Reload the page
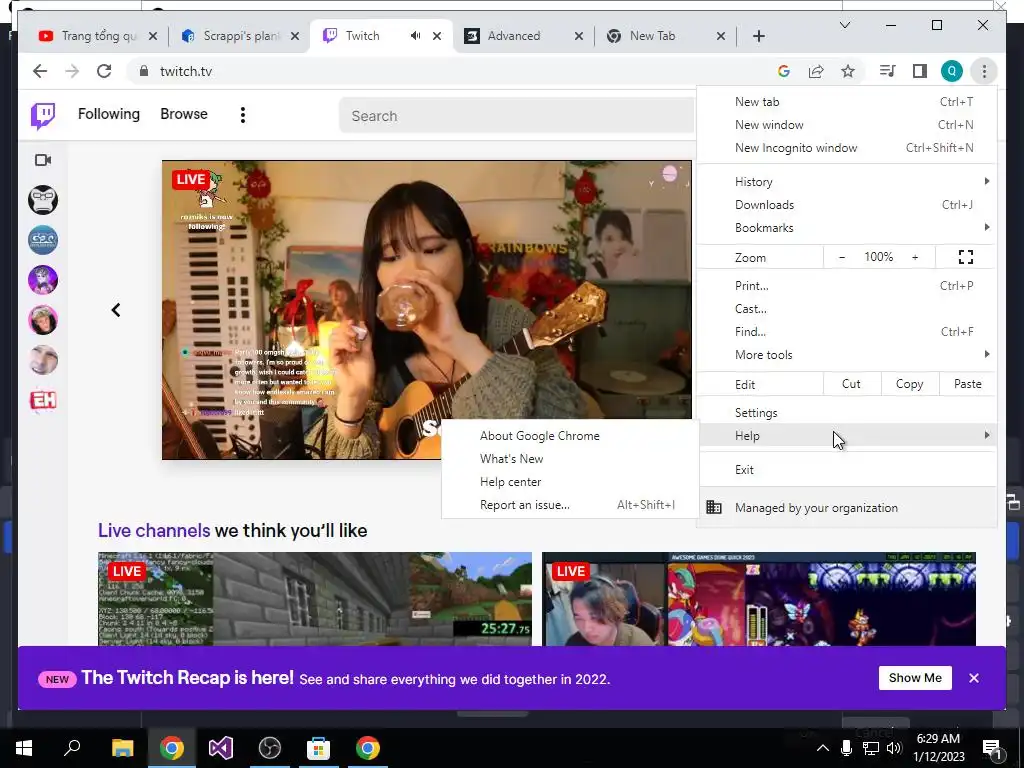This screenshot has width=1024, height=768. coord(104,71)
